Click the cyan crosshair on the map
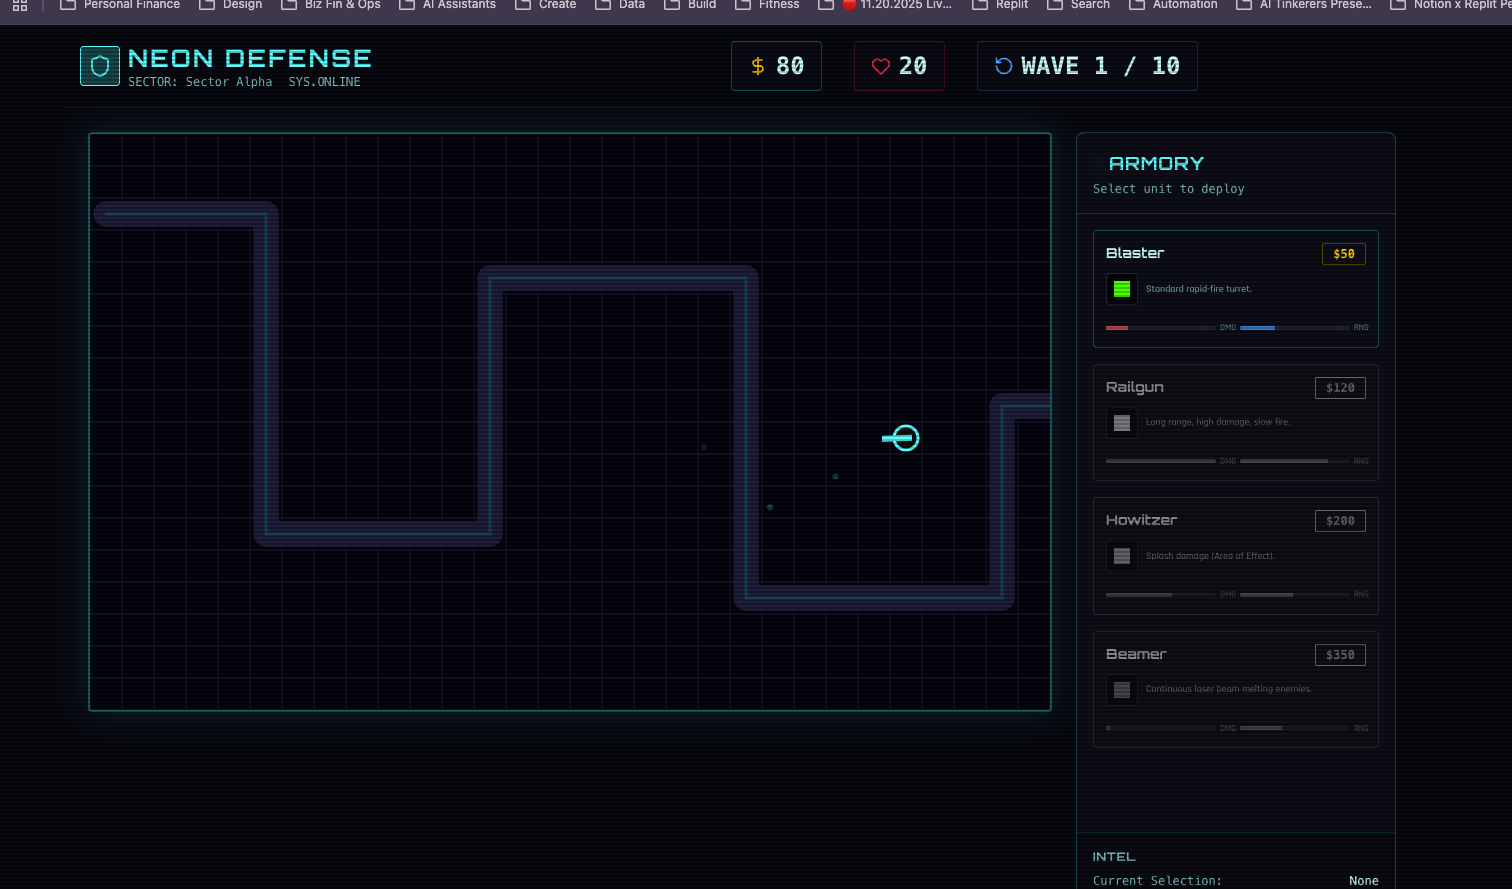Screen dimensions: 1512x889 tap(904, 438)
